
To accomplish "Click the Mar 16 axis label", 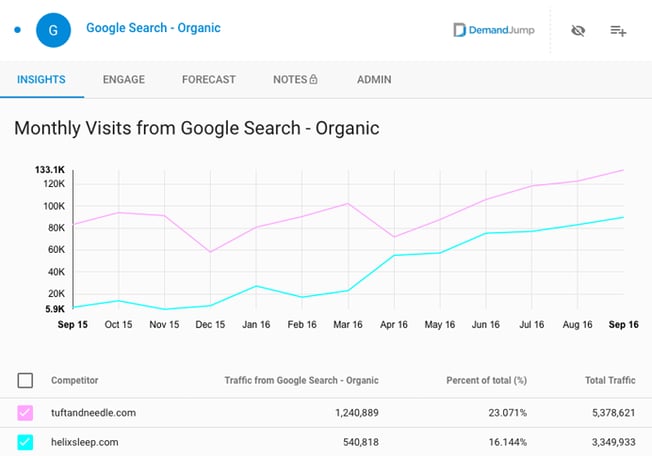I will [x=348, y=325].
